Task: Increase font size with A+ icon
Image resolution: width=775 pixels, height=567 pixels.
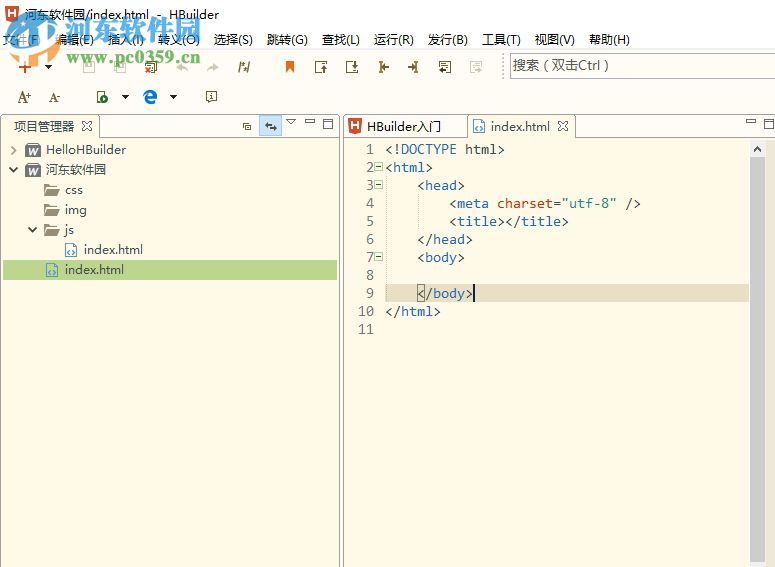Action: pyautogui.click(x=24, y=97)
